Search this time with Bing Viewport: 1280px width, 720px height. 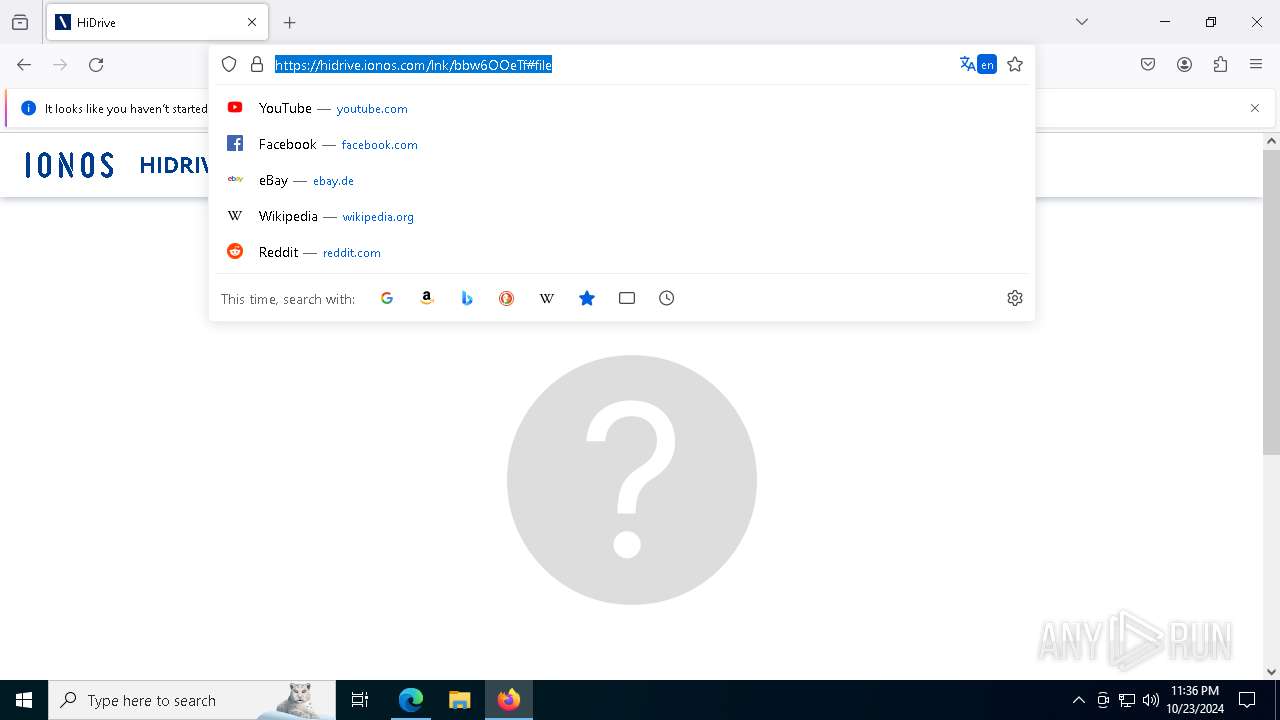point(467,298)
